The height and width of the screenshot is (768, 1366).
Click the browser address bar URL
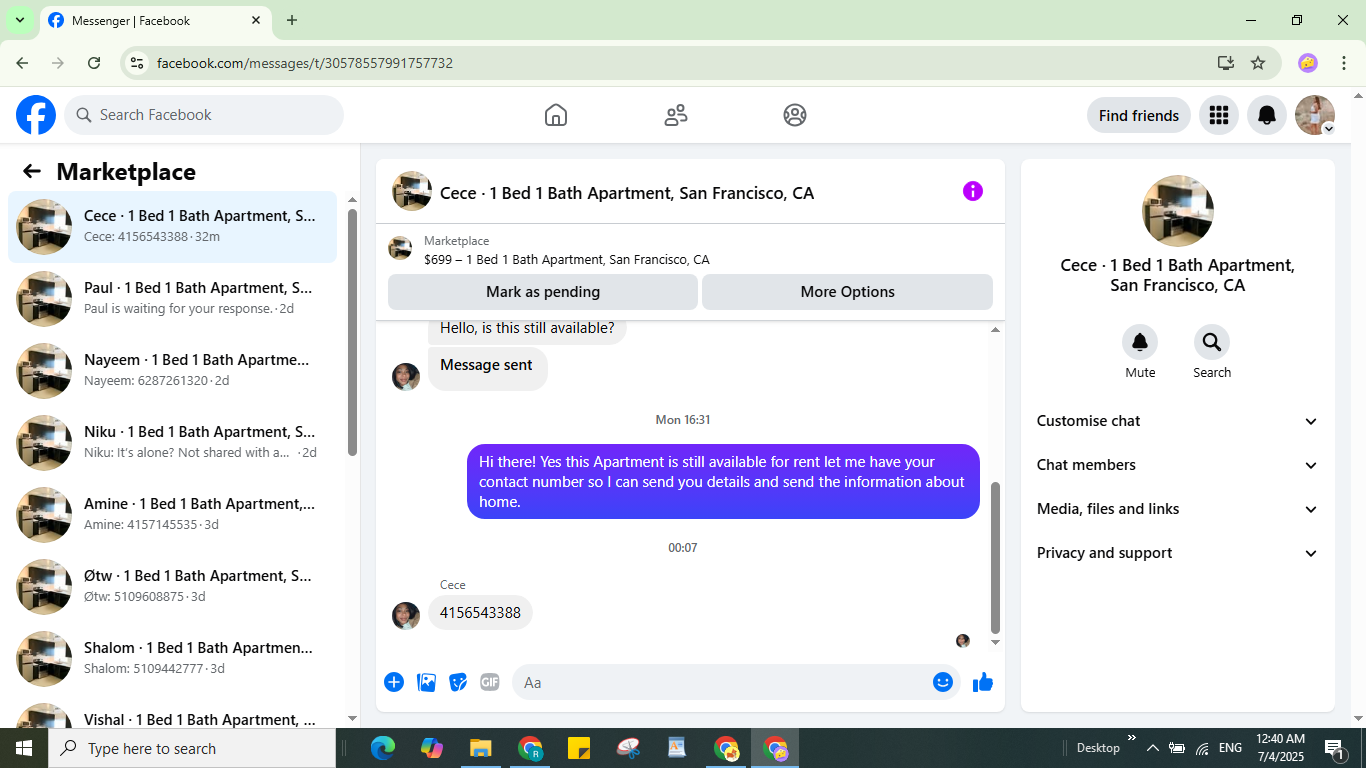[x=305, y=63]
